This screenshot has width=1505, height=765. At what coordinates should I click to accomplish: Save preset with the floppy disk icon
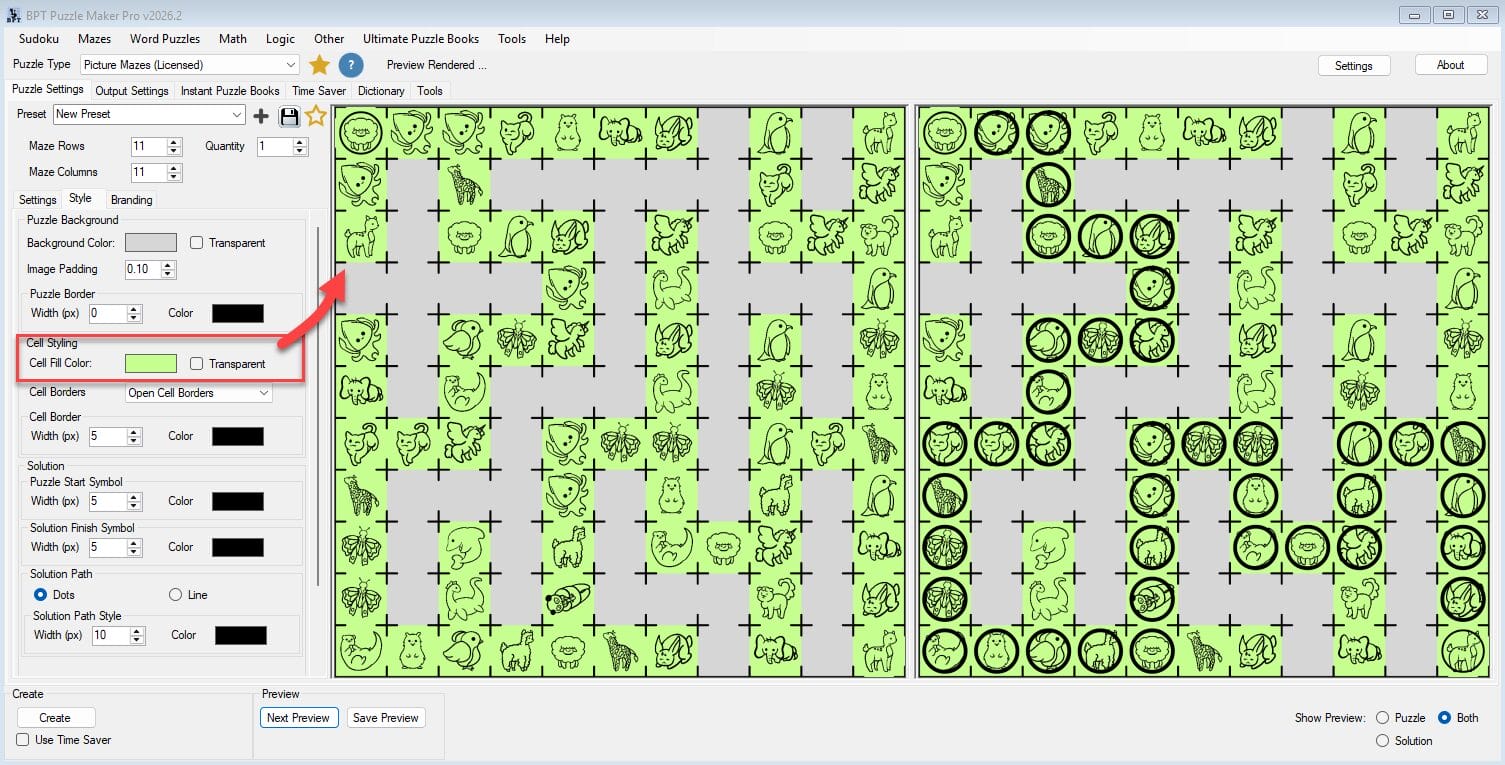click(x=289, y=116)
